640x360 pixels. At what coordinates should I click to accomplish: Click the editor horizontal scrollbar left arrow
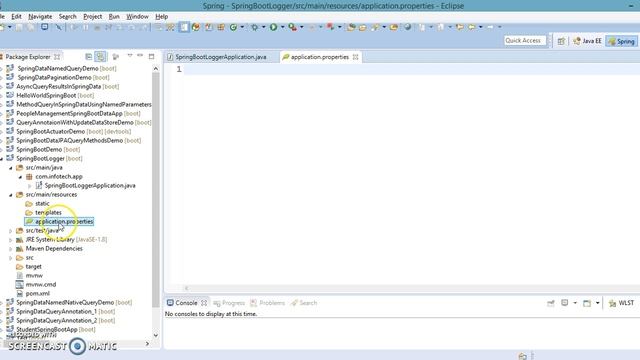point(187,288)
